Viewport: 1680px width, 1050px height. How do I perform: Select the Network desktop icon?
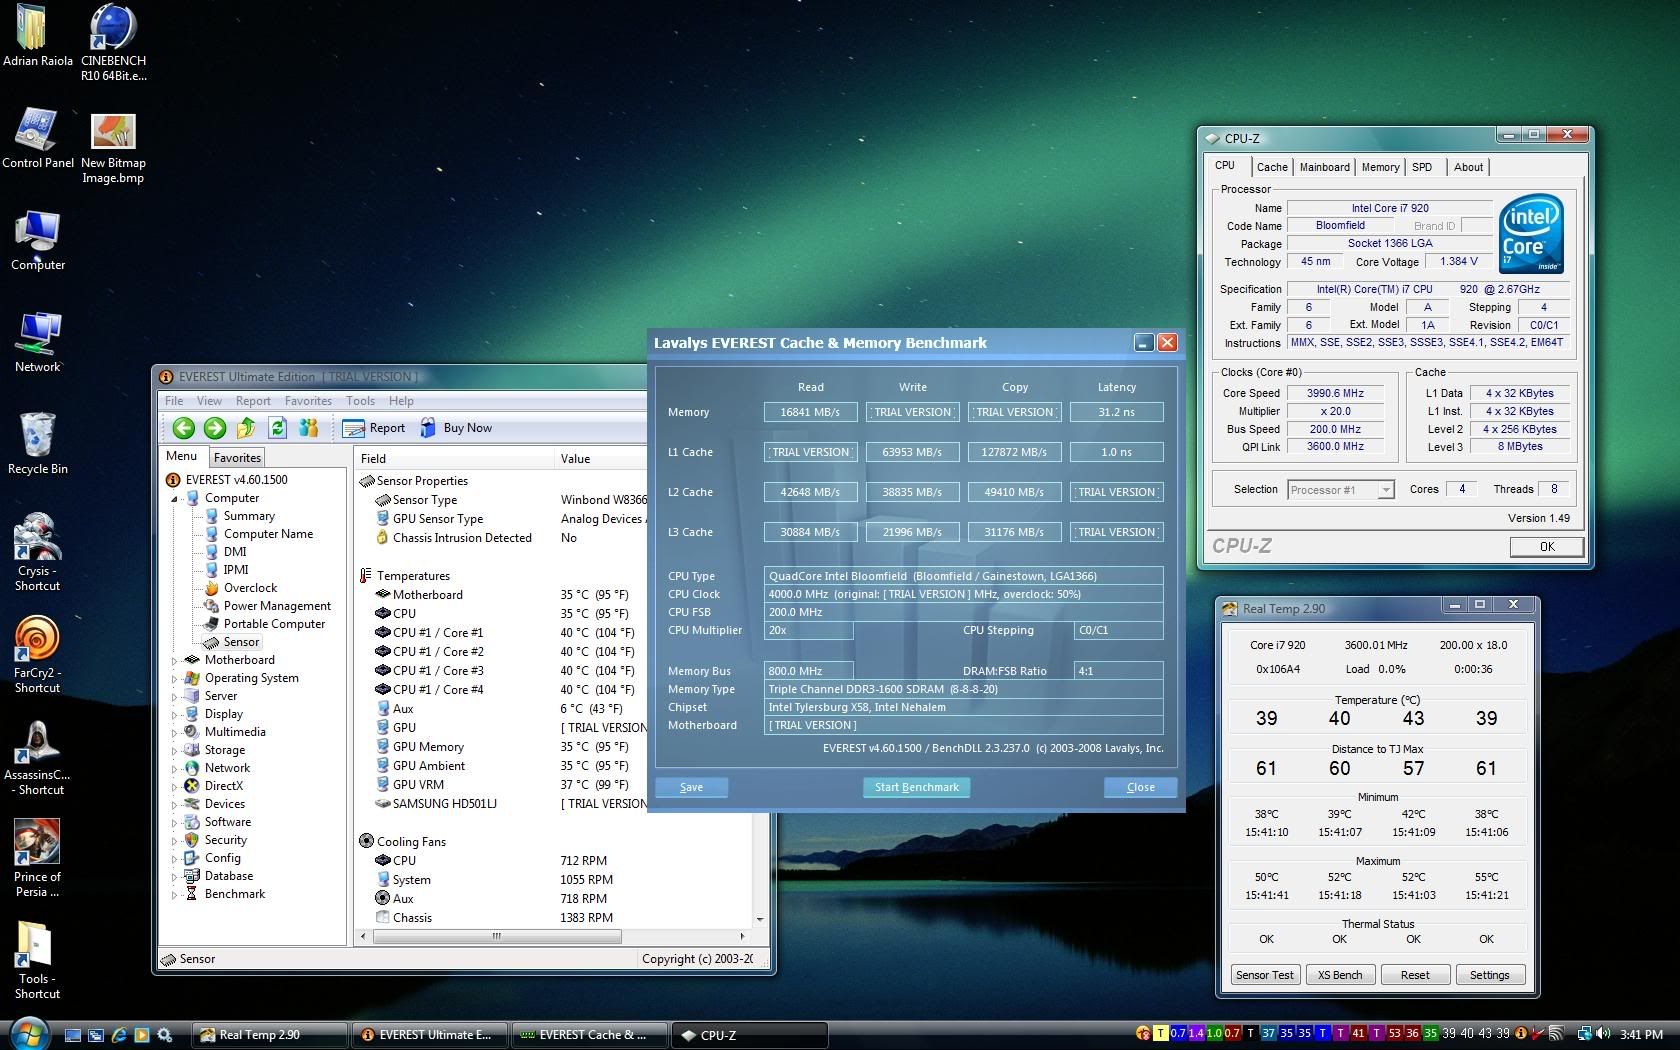click(x=37, y=343)
